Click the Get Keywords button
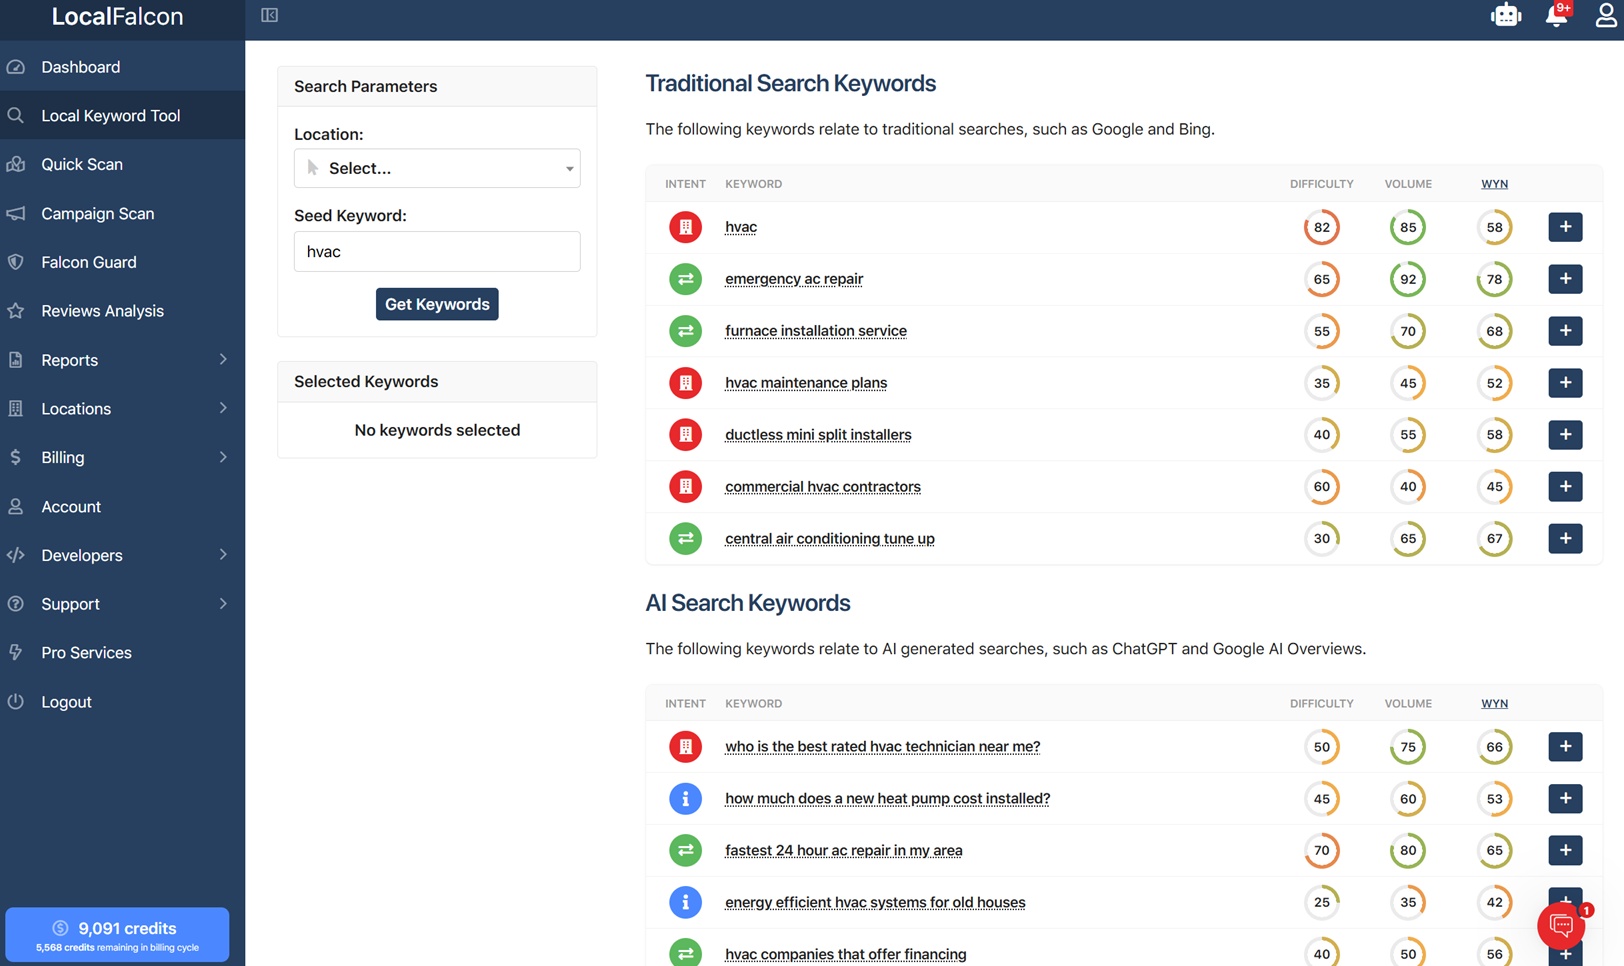Viewport: 1624px width, 966px height. click(437, 304)
